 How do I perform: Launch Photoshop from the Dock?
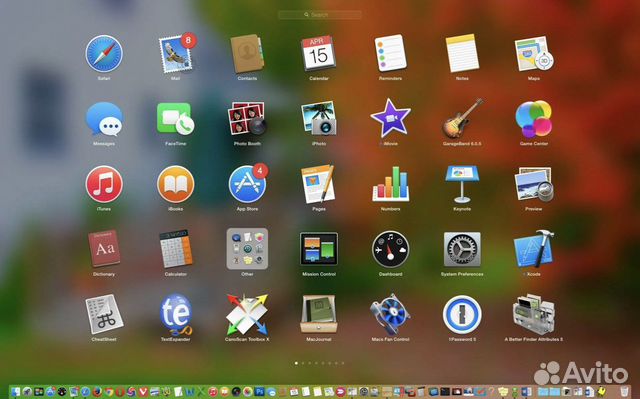(260, 392)
